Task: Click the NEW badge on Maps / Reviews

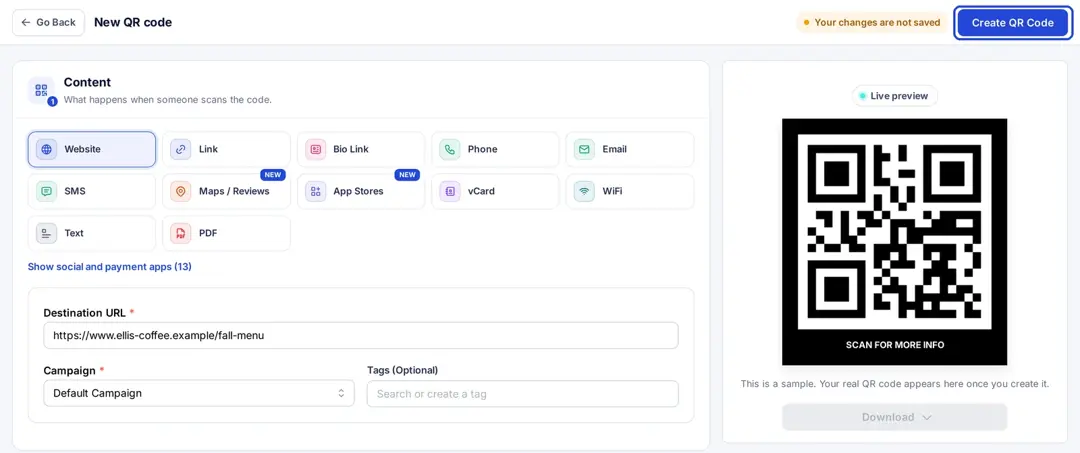Action: tap(273, 175)
